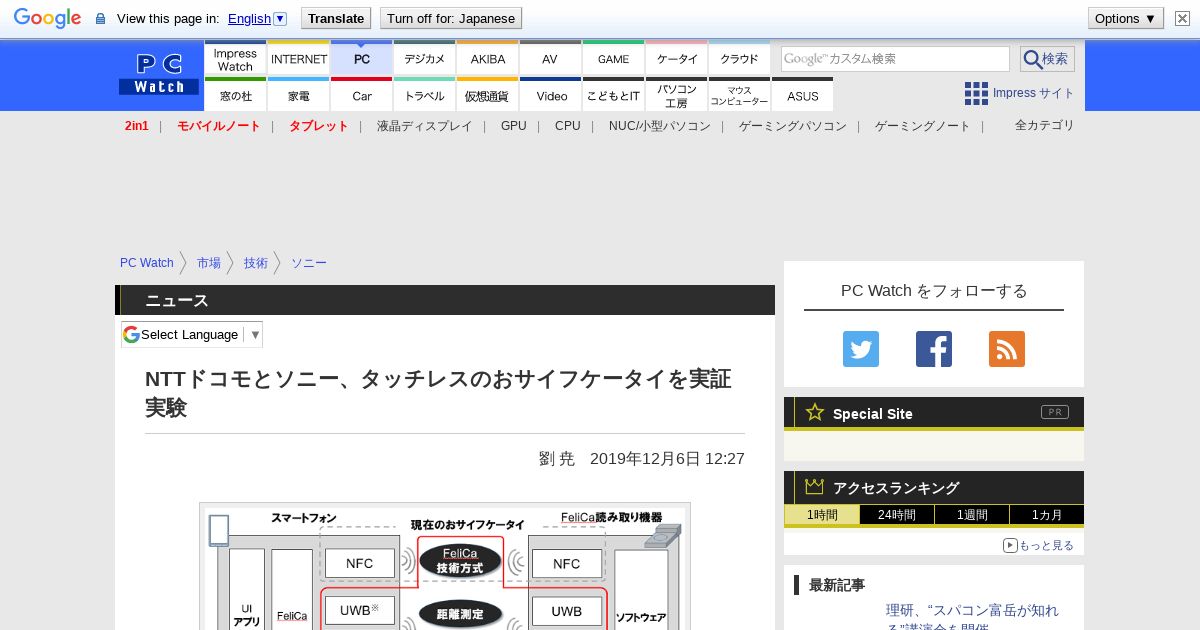Image resolution: width=1200 pixels, height=630 pixels.
Task: Open the クラウド navigation tab
Action: point(740,59)
